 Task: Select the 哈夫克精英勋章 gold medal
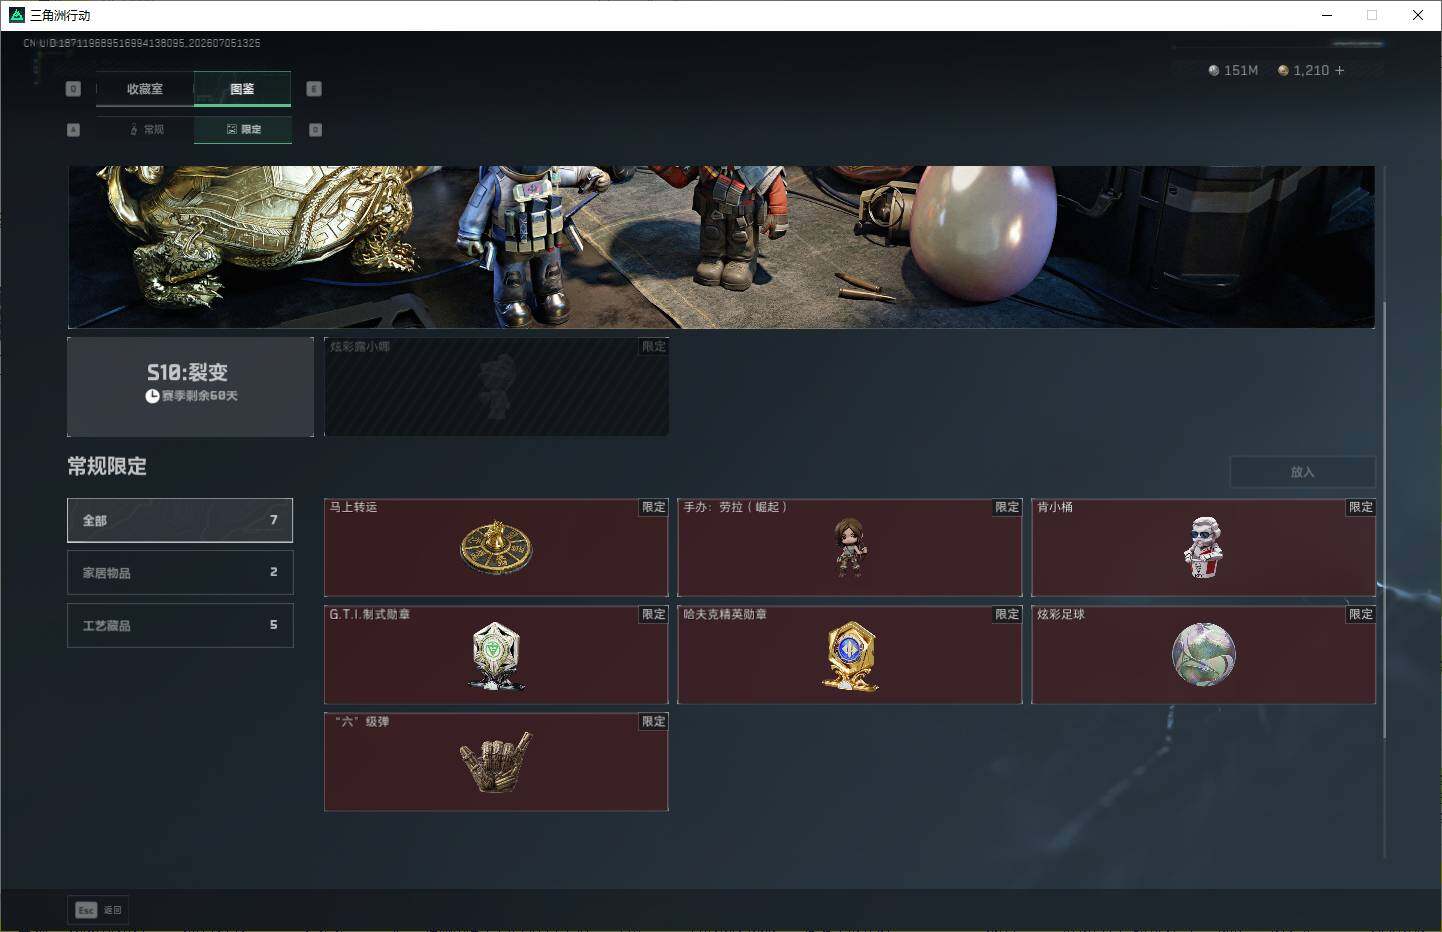[850, 654]
